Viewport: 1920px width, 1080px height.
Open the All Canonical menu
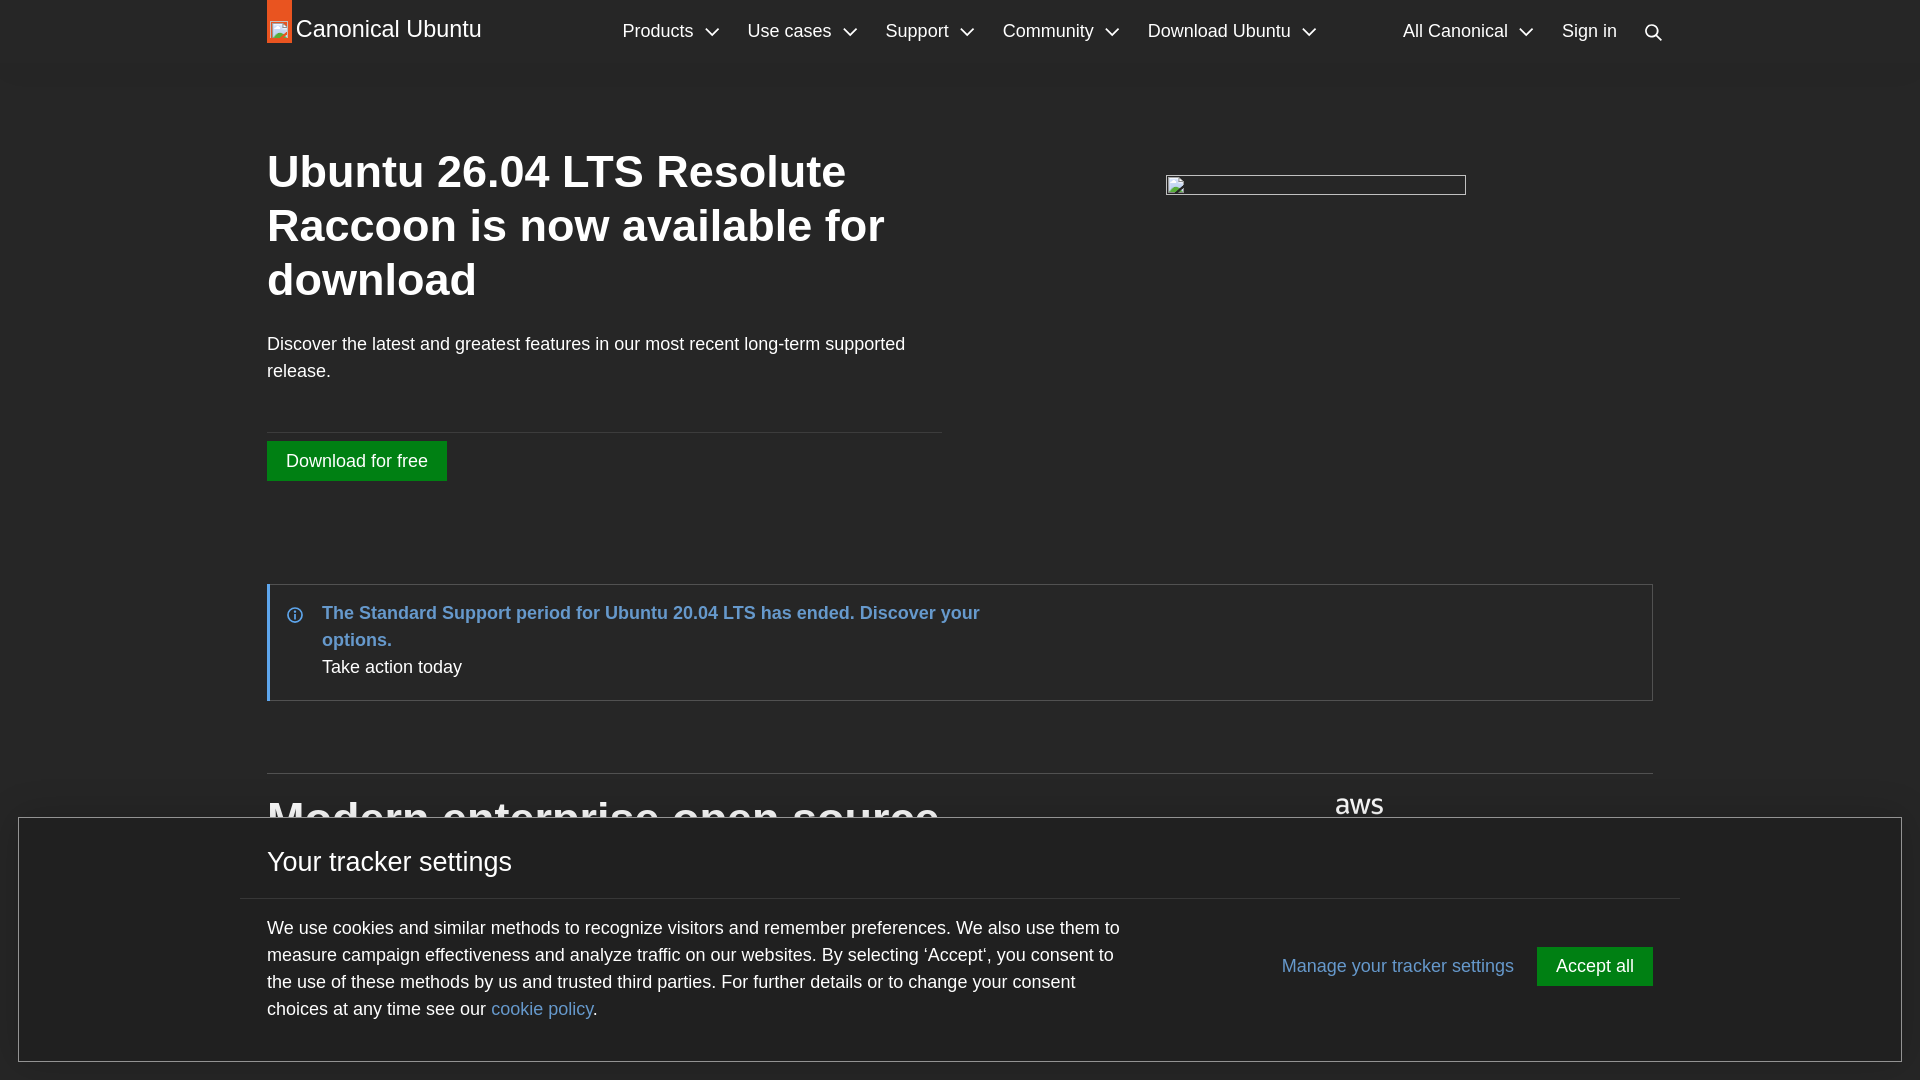(1468, 31)
